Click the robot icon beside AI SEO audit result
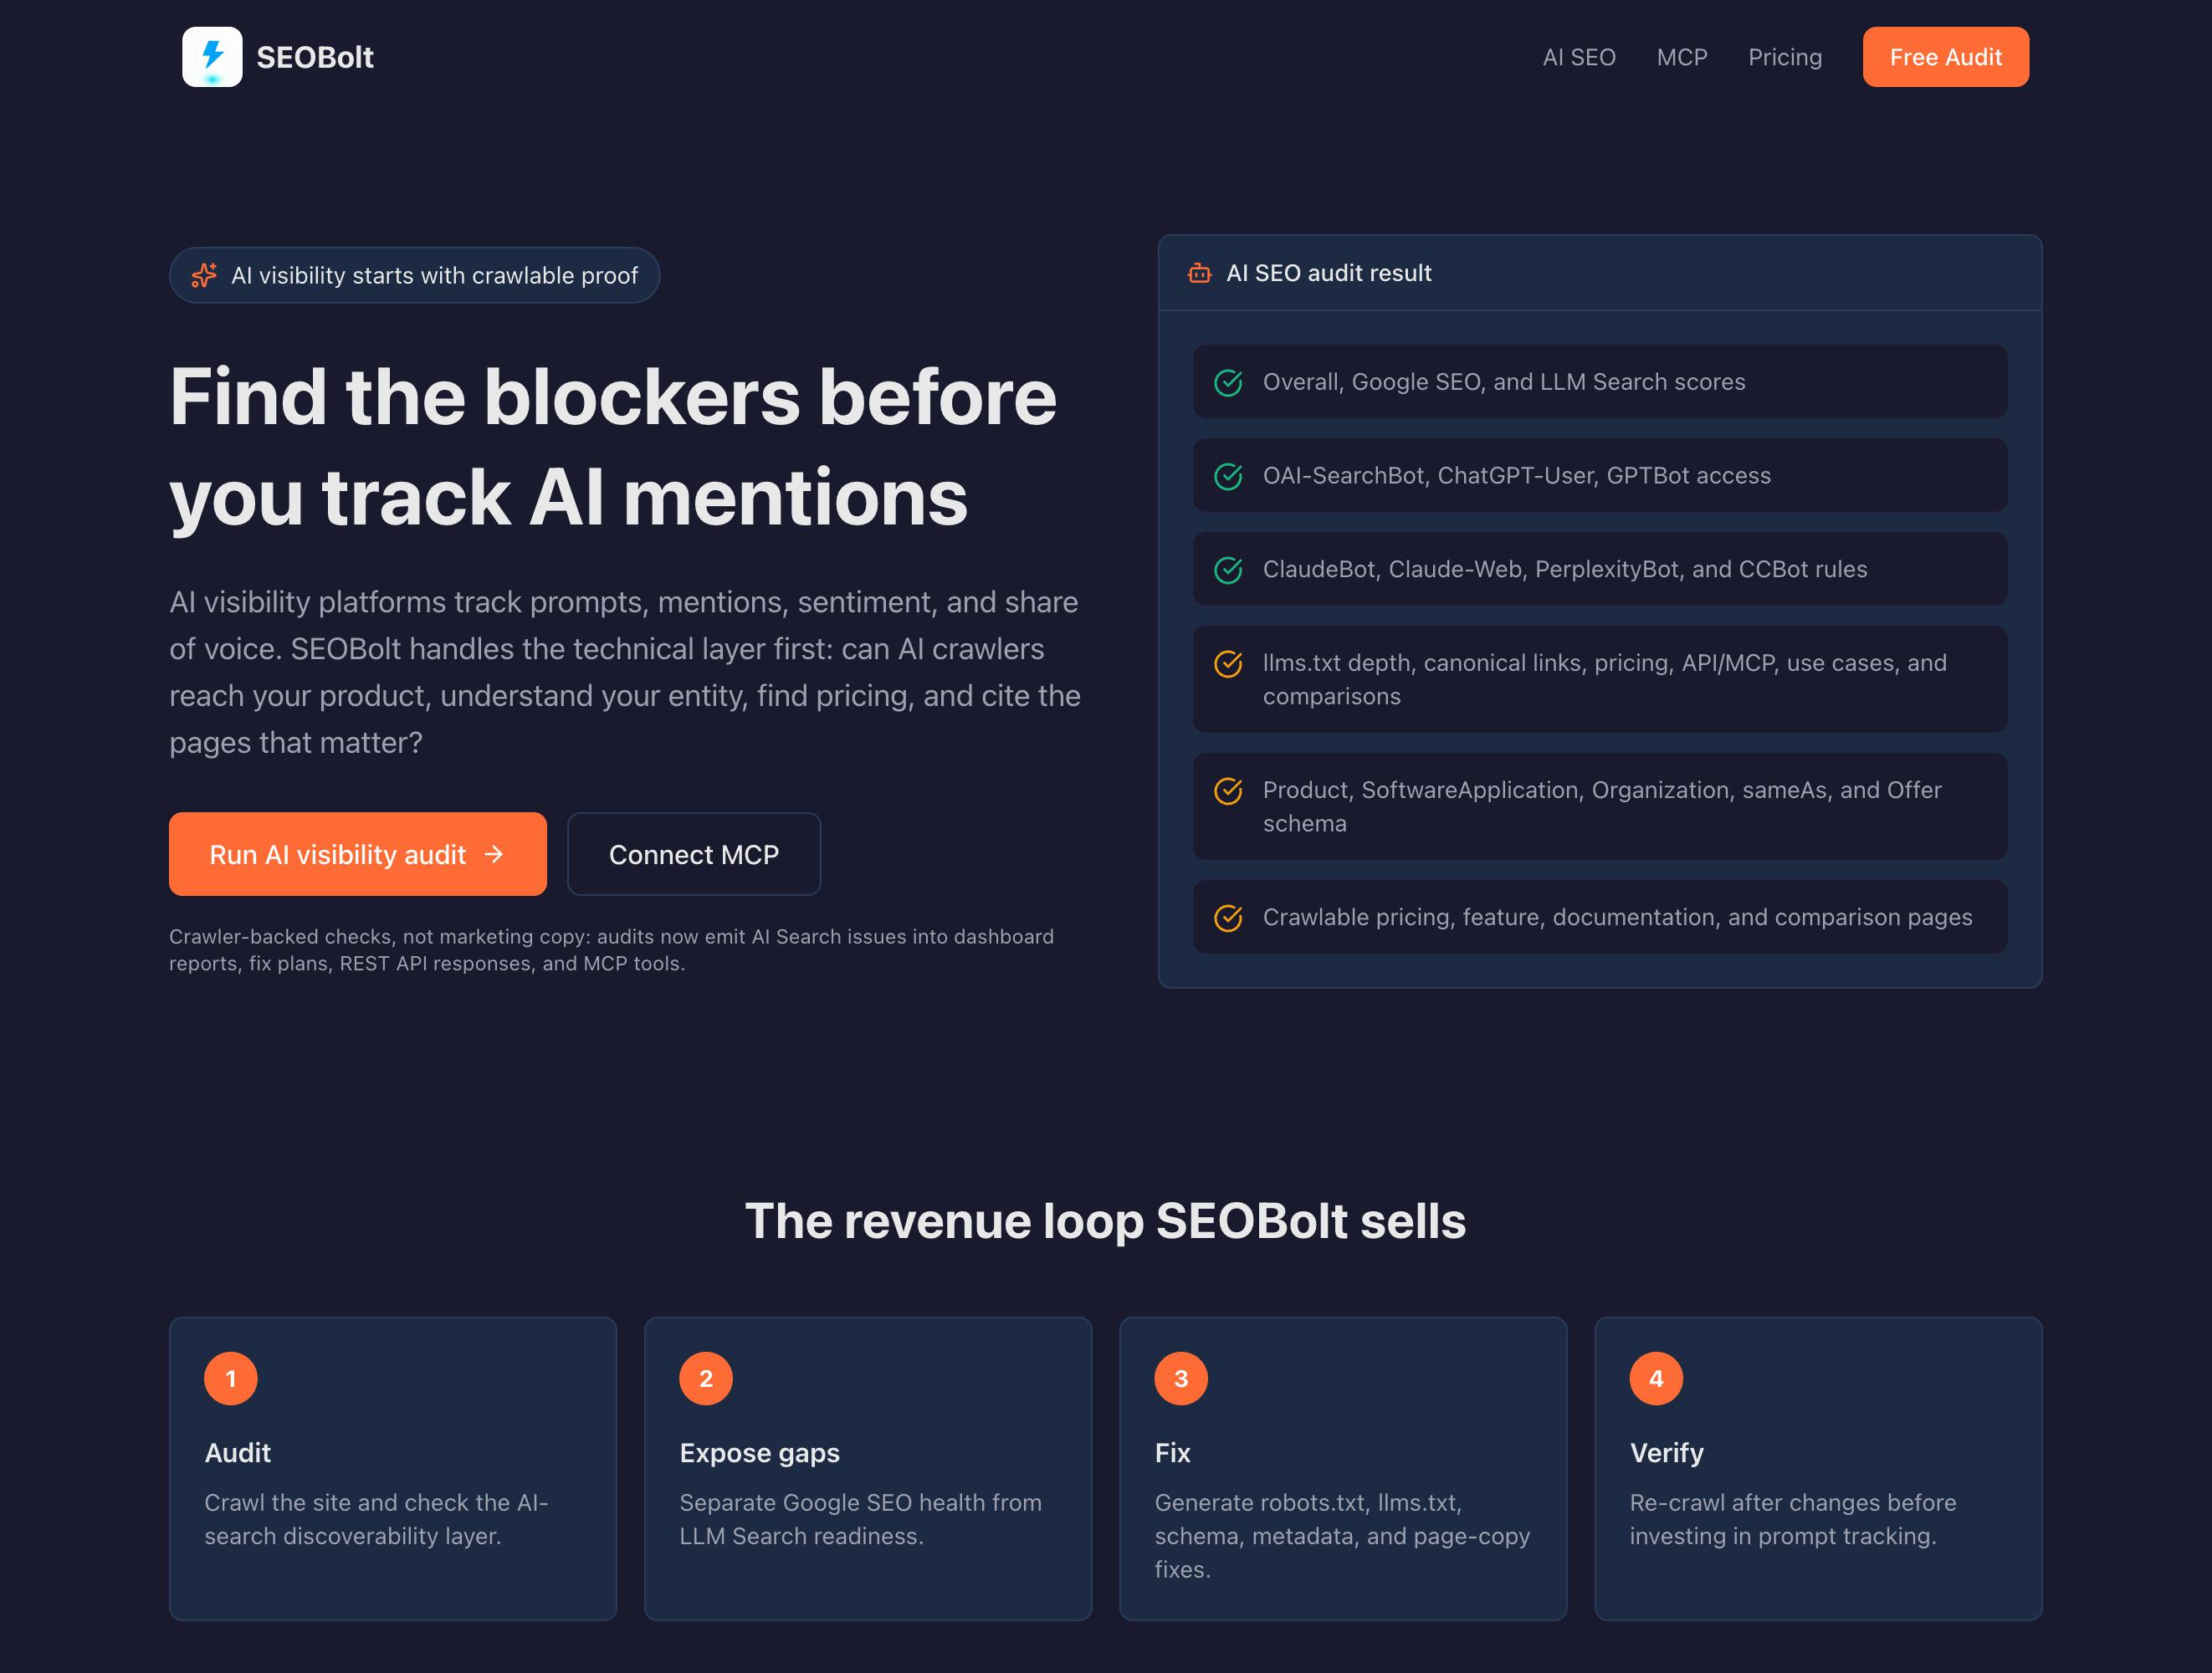Viewport: 2212px width, 1673px height. tap(1199, 273)
